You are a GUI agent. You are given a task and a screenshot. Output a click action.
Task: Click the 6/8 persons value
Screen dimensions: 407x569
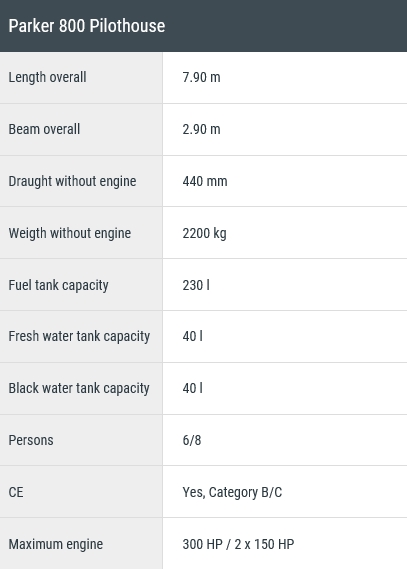(192, 440)
